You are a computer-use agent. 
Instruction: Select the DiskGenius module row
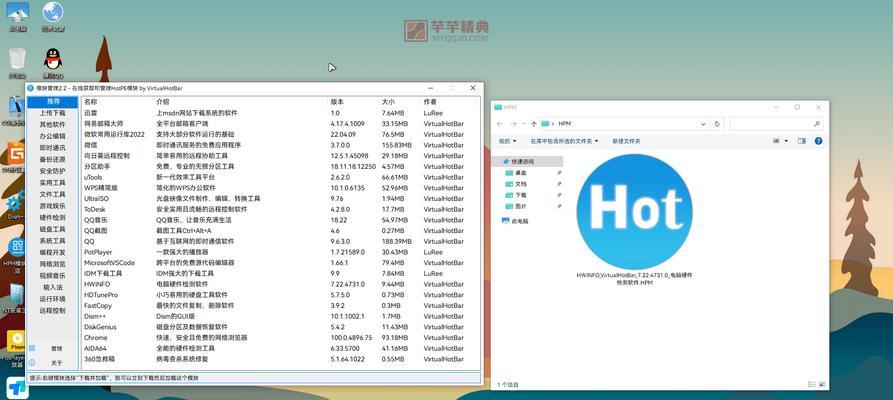[x=280, y=327]
